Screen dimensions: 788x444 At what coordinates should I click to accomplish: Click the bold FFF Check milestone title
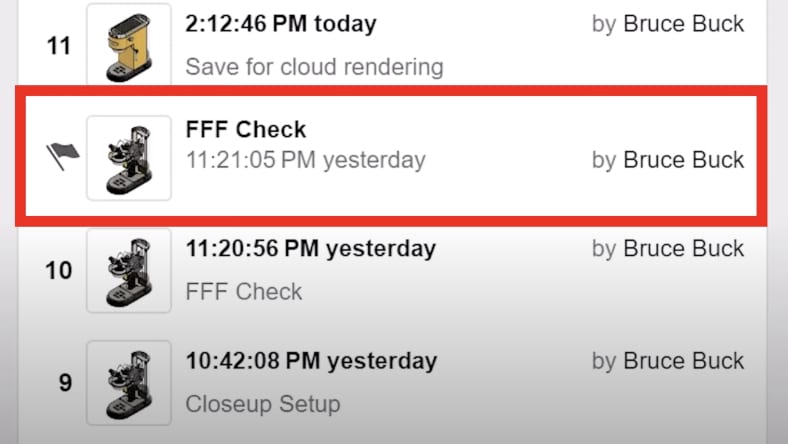point(246,130)
